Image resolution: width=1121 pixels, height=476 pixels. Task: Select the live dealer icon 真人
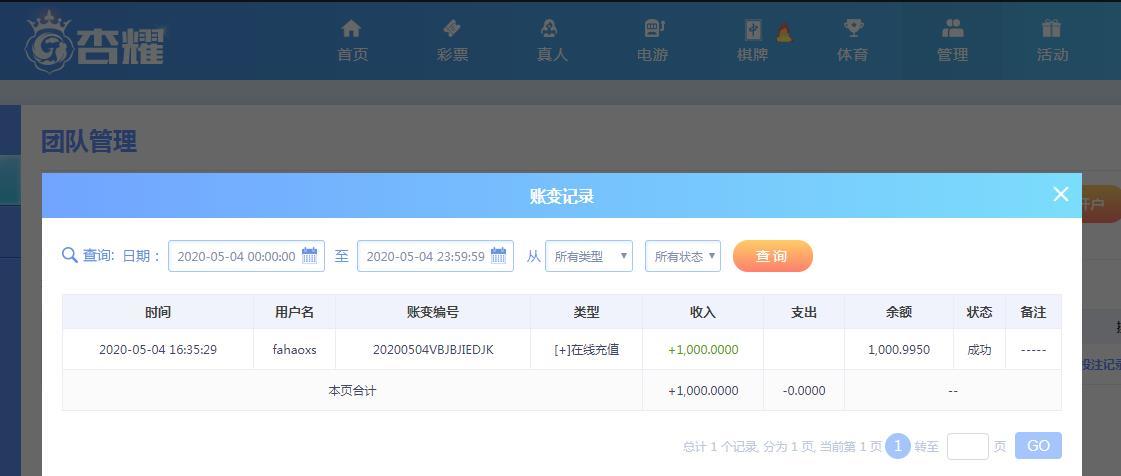[x=551, y=28]
